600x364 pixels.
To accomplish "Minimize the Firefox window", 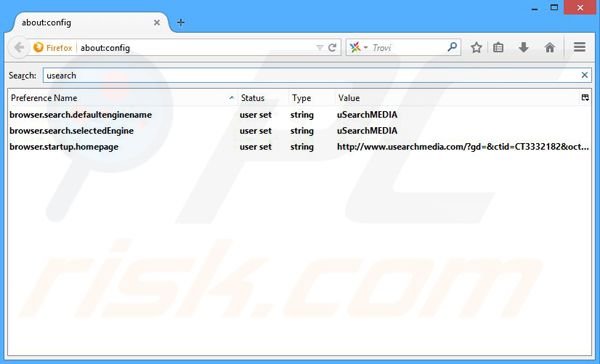I will (535, 8).
